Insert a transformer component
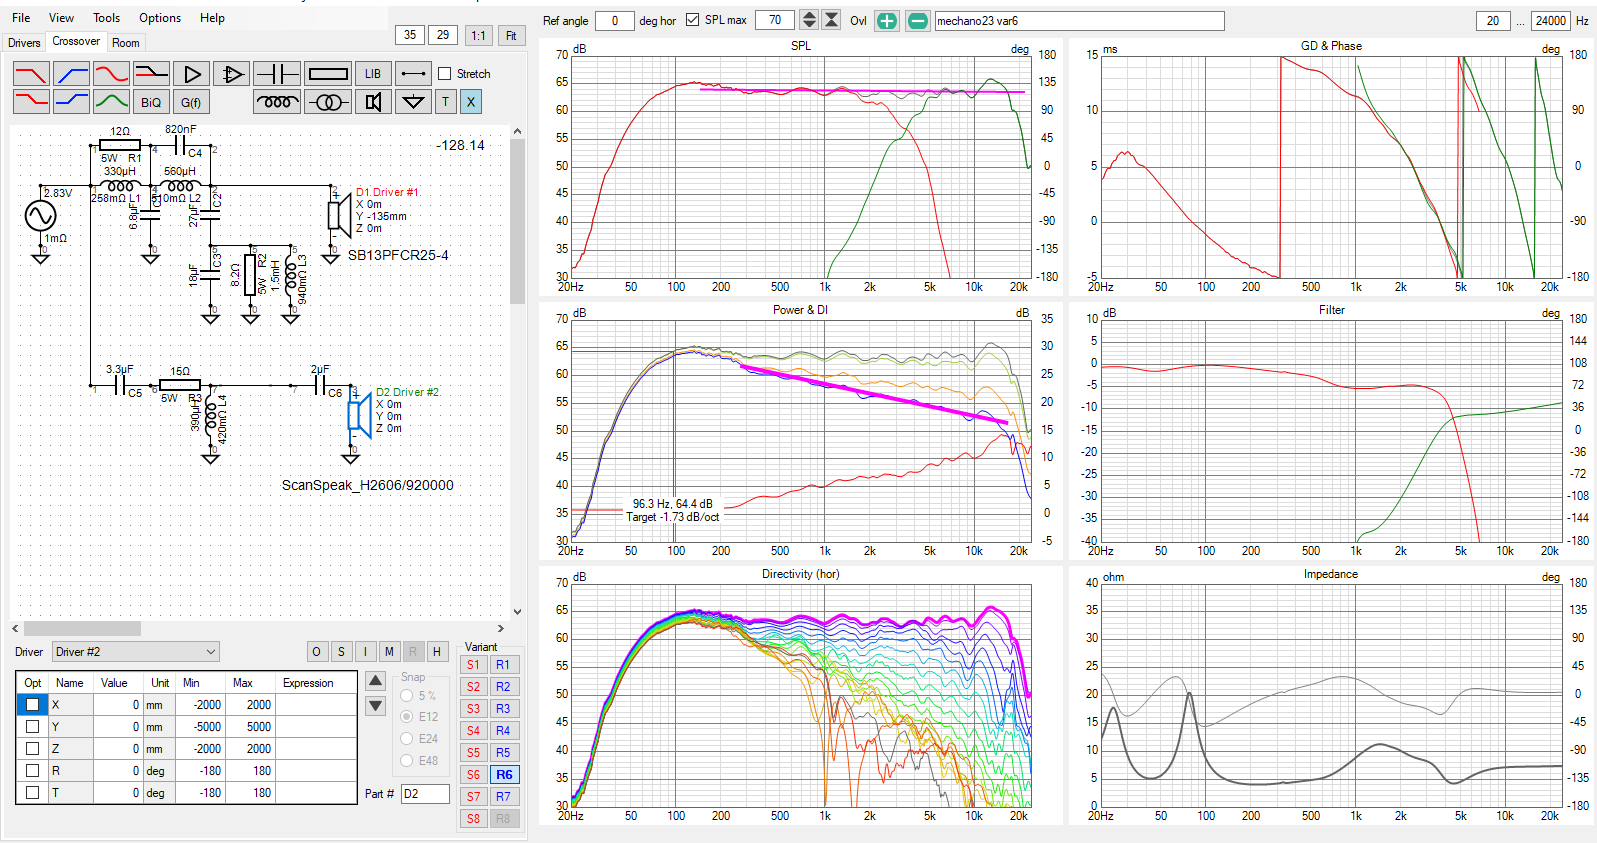Screen dimensions: 1597x843 point(328,102)
